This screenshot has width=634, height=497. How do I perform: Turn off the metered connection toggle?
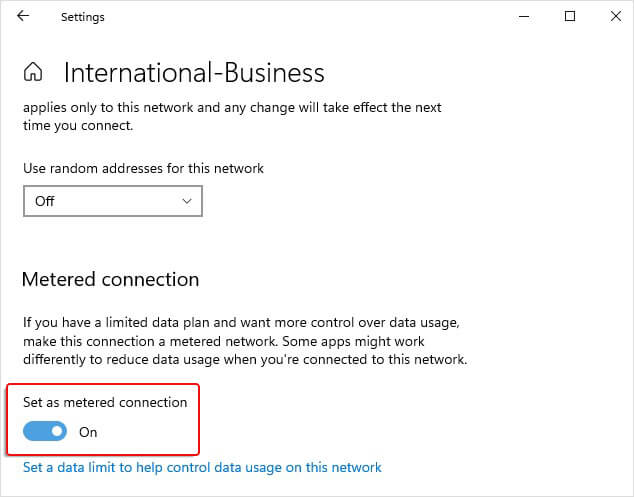point(45,432)
